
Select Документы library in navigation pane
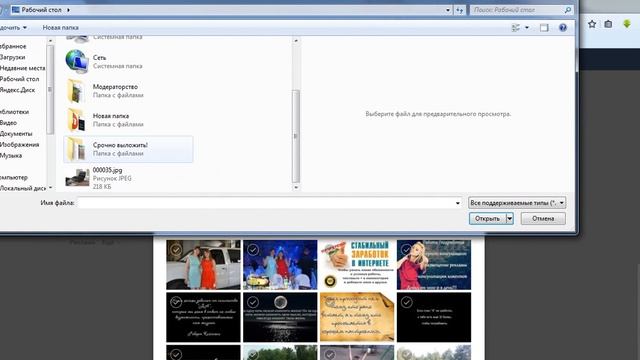(16, 133)
